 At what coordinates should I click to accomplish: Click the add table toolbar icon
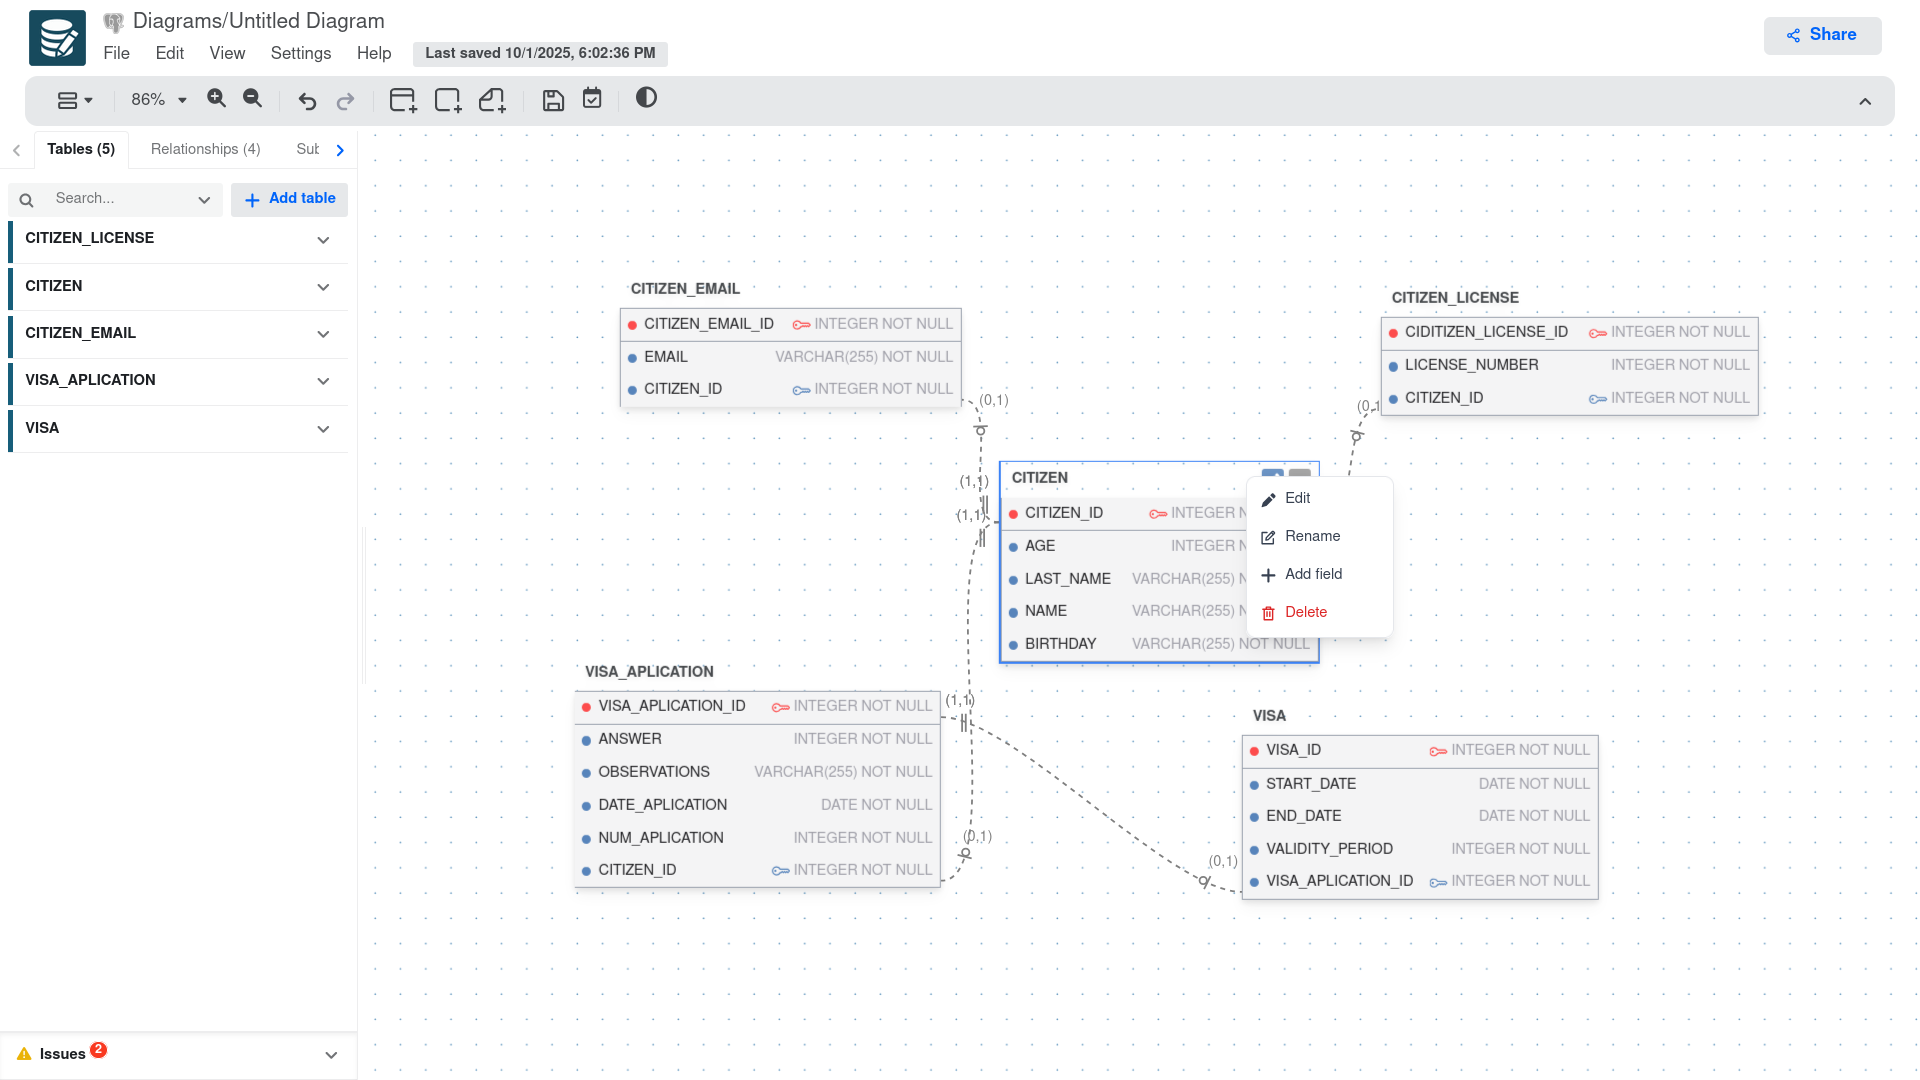click(x=403, y=100)
